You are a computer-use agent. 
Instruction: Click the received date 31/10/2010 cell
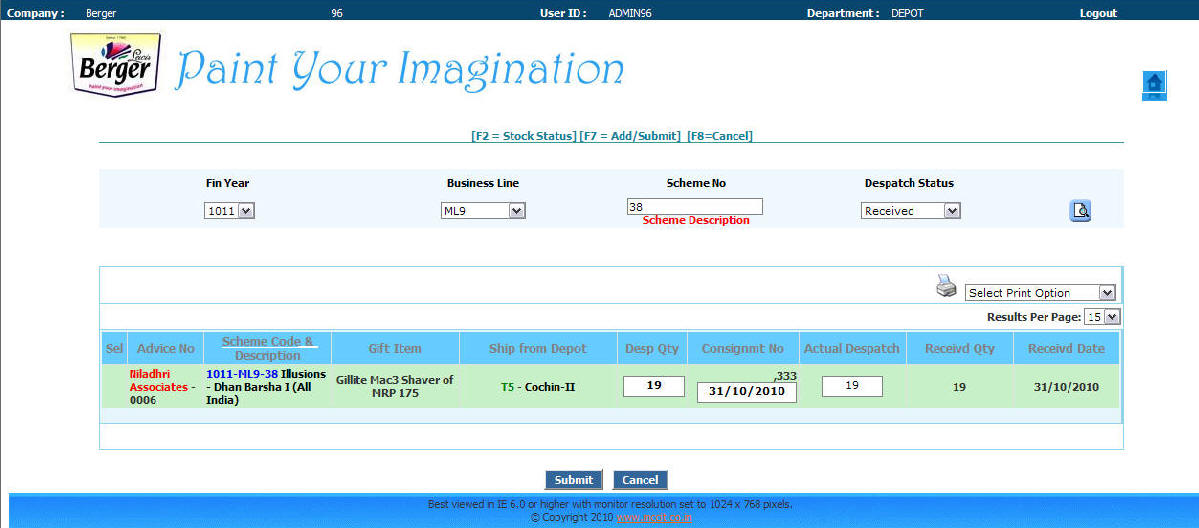(x=1066, y=386)
